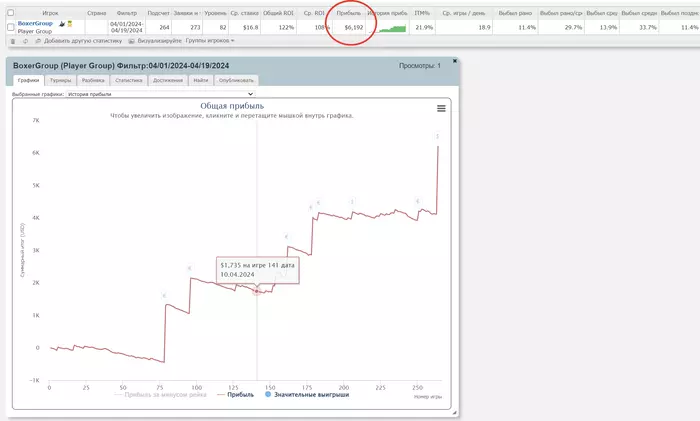
Task: Click the $16.8 average stake cell
Action: point(244,27)
